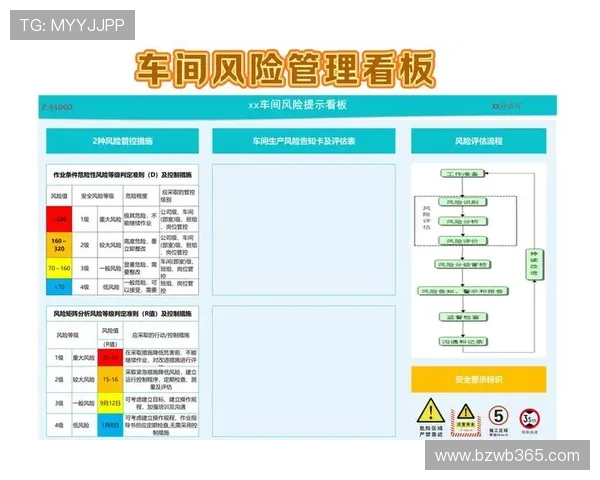This screenshot has height=480, width=600.
Task: Select the 风险分析 flowchart box
Action: 463,221
